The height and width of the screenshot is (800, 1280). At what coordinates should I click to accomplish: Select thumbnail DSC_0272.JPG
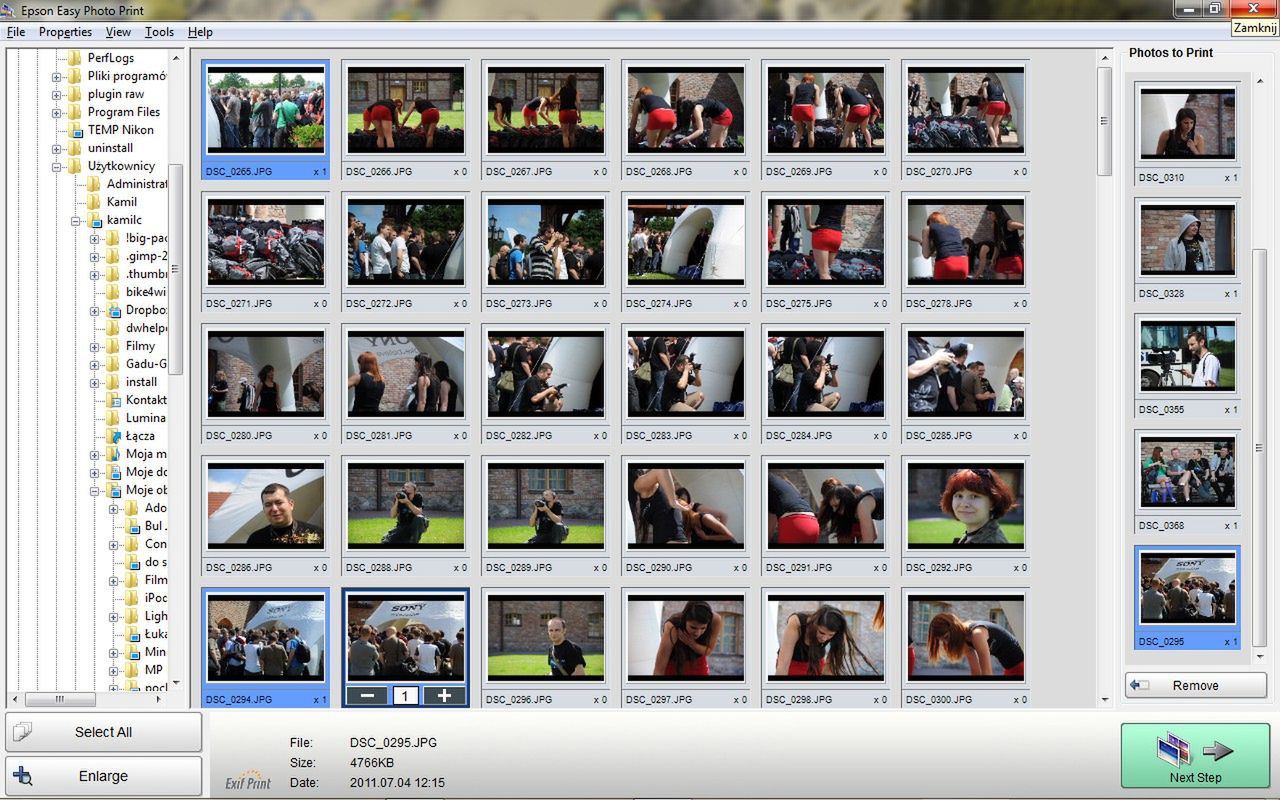click(x=405, y=252)
